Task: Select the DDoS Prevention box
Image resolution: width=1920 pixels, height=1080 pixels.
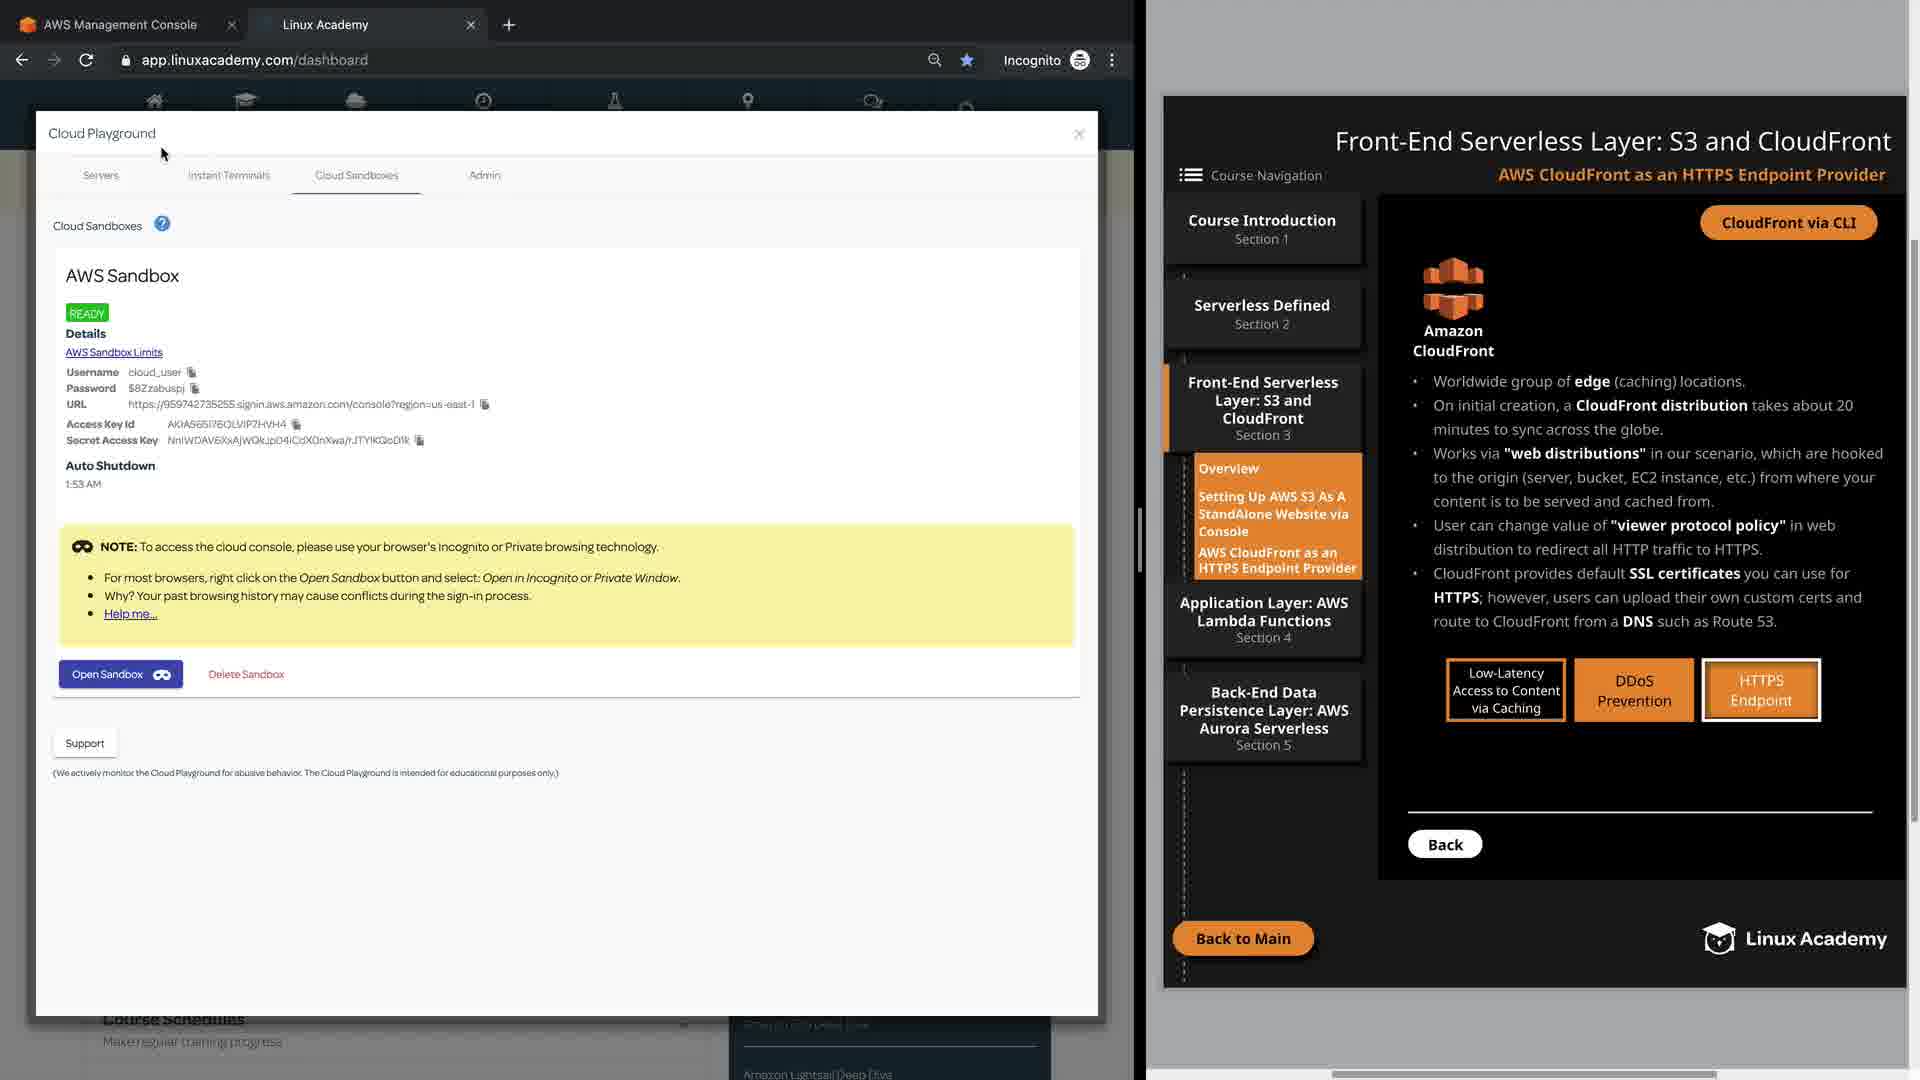Action: pos(1634,690)
